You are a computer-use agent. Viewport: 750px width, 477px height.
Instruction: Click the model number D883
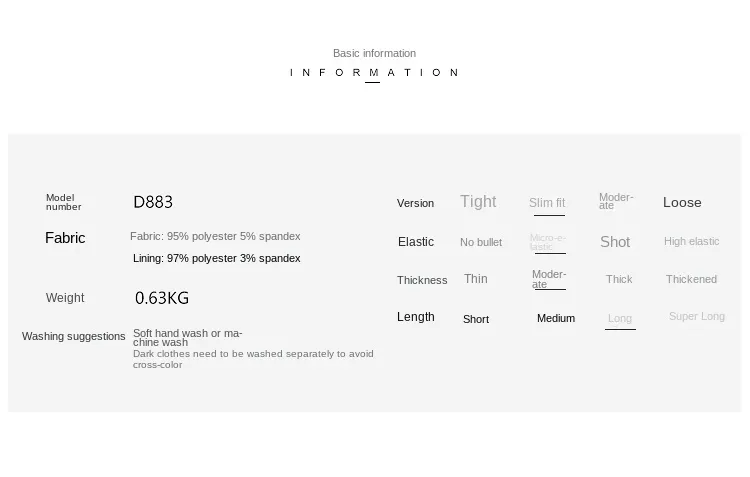[153, 202]
